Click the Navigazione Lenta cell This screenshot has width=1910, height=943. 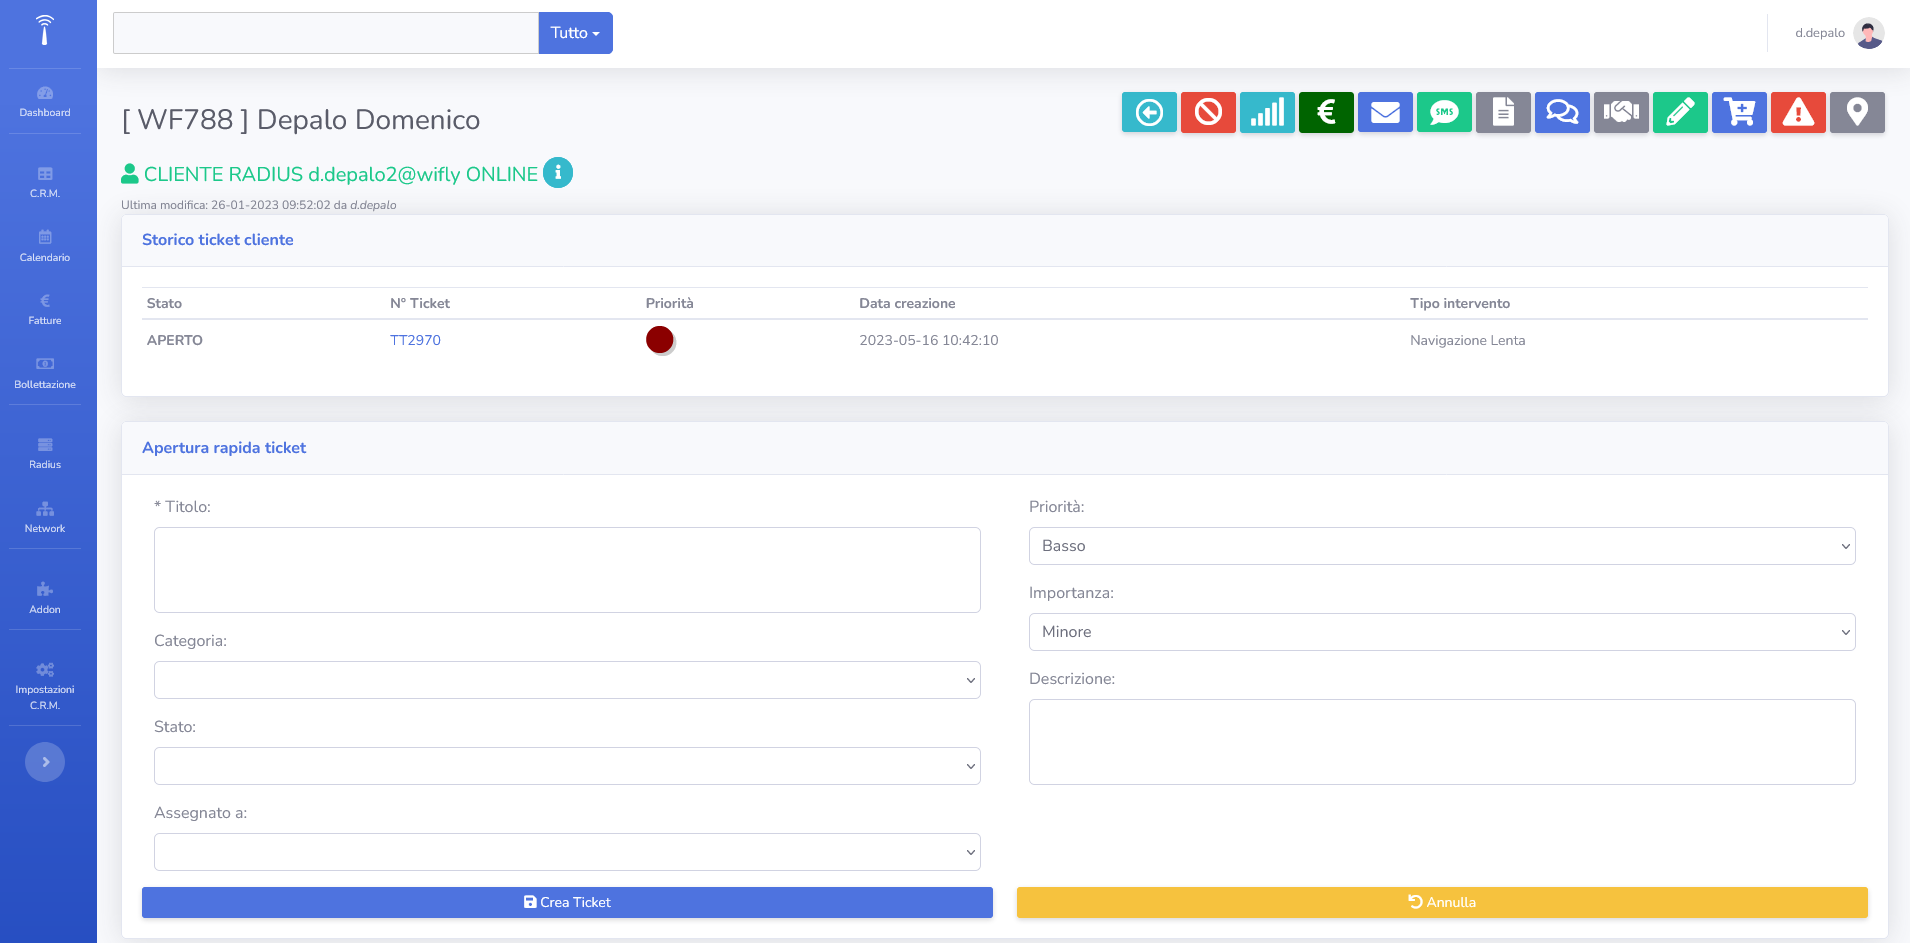tap(1468, 340)
